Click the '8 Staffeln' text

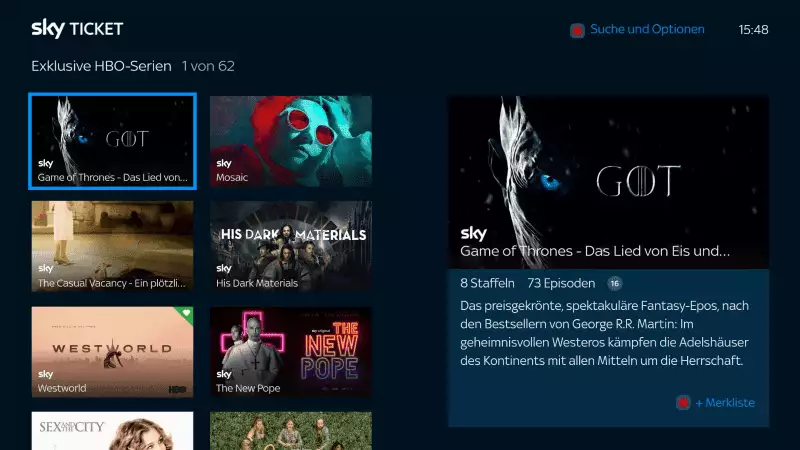click(x=487, y=283)
